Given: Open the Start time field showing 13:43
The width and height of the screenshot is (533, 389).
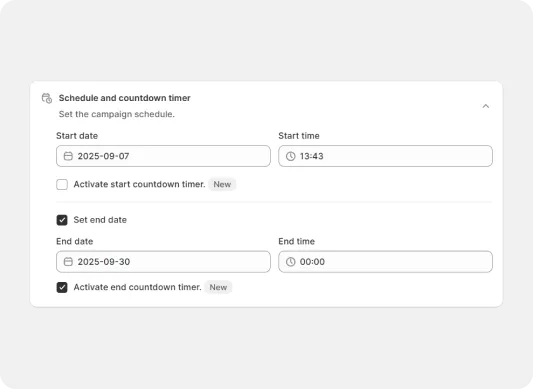Looking at the screenshot, I should point(385,156).
